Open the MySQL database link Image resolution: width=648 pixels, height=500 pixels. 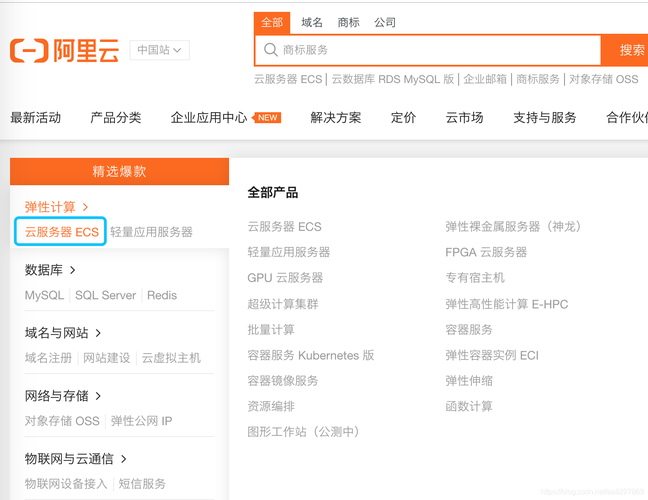pyautogui.click(x=44, y=295)
